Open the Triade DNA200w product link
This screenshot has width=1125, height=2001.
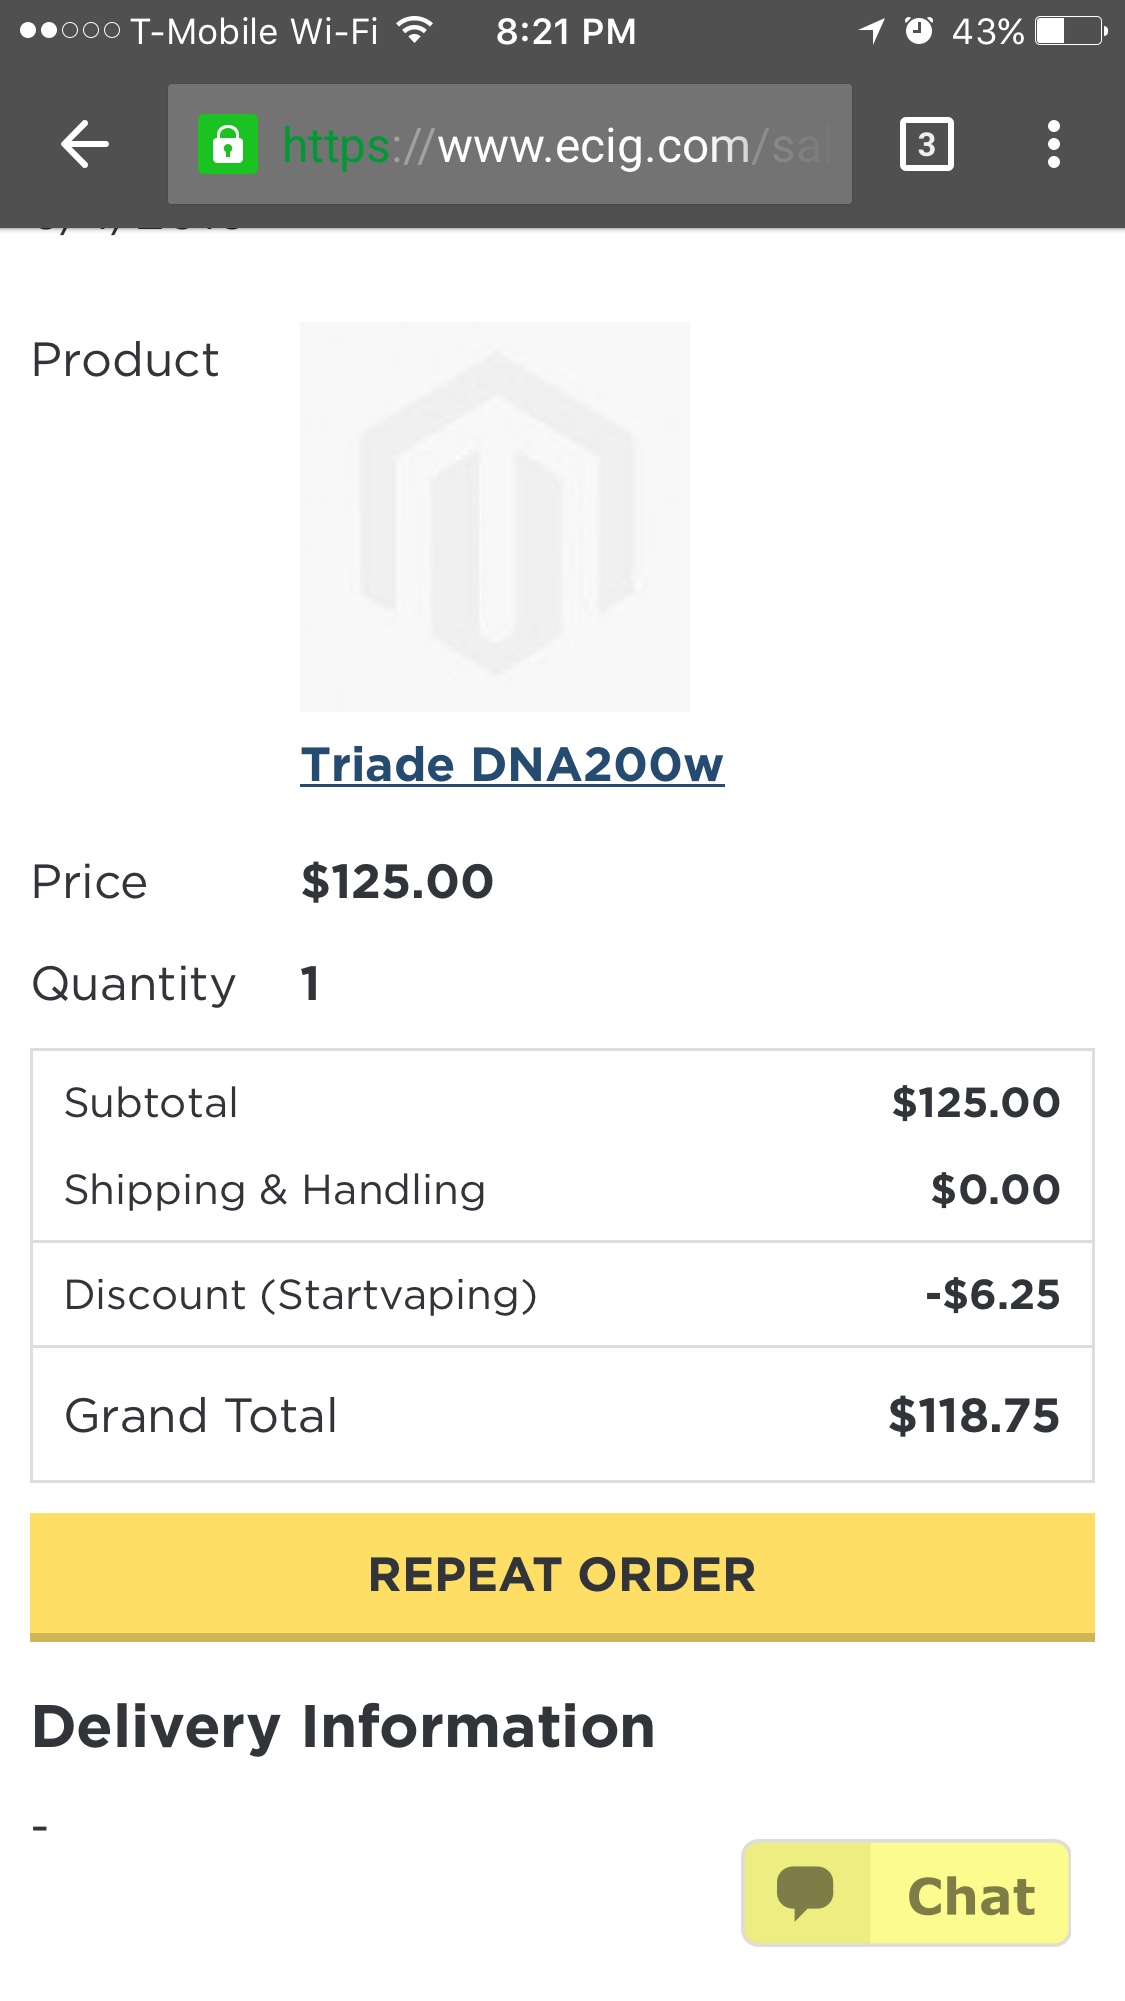pyautogui.click(x=512, y=765)
